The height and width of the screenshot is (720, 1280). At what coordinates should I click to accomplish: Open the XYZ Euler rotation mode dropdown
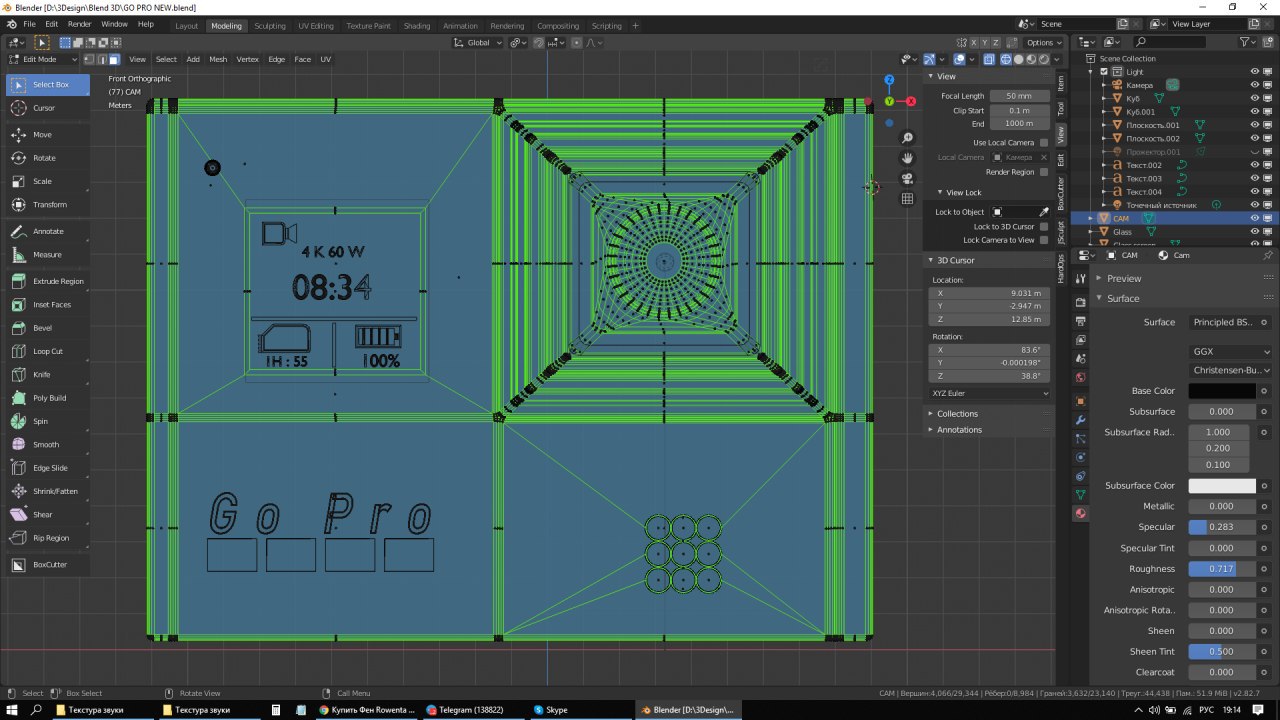click(990, 393)
